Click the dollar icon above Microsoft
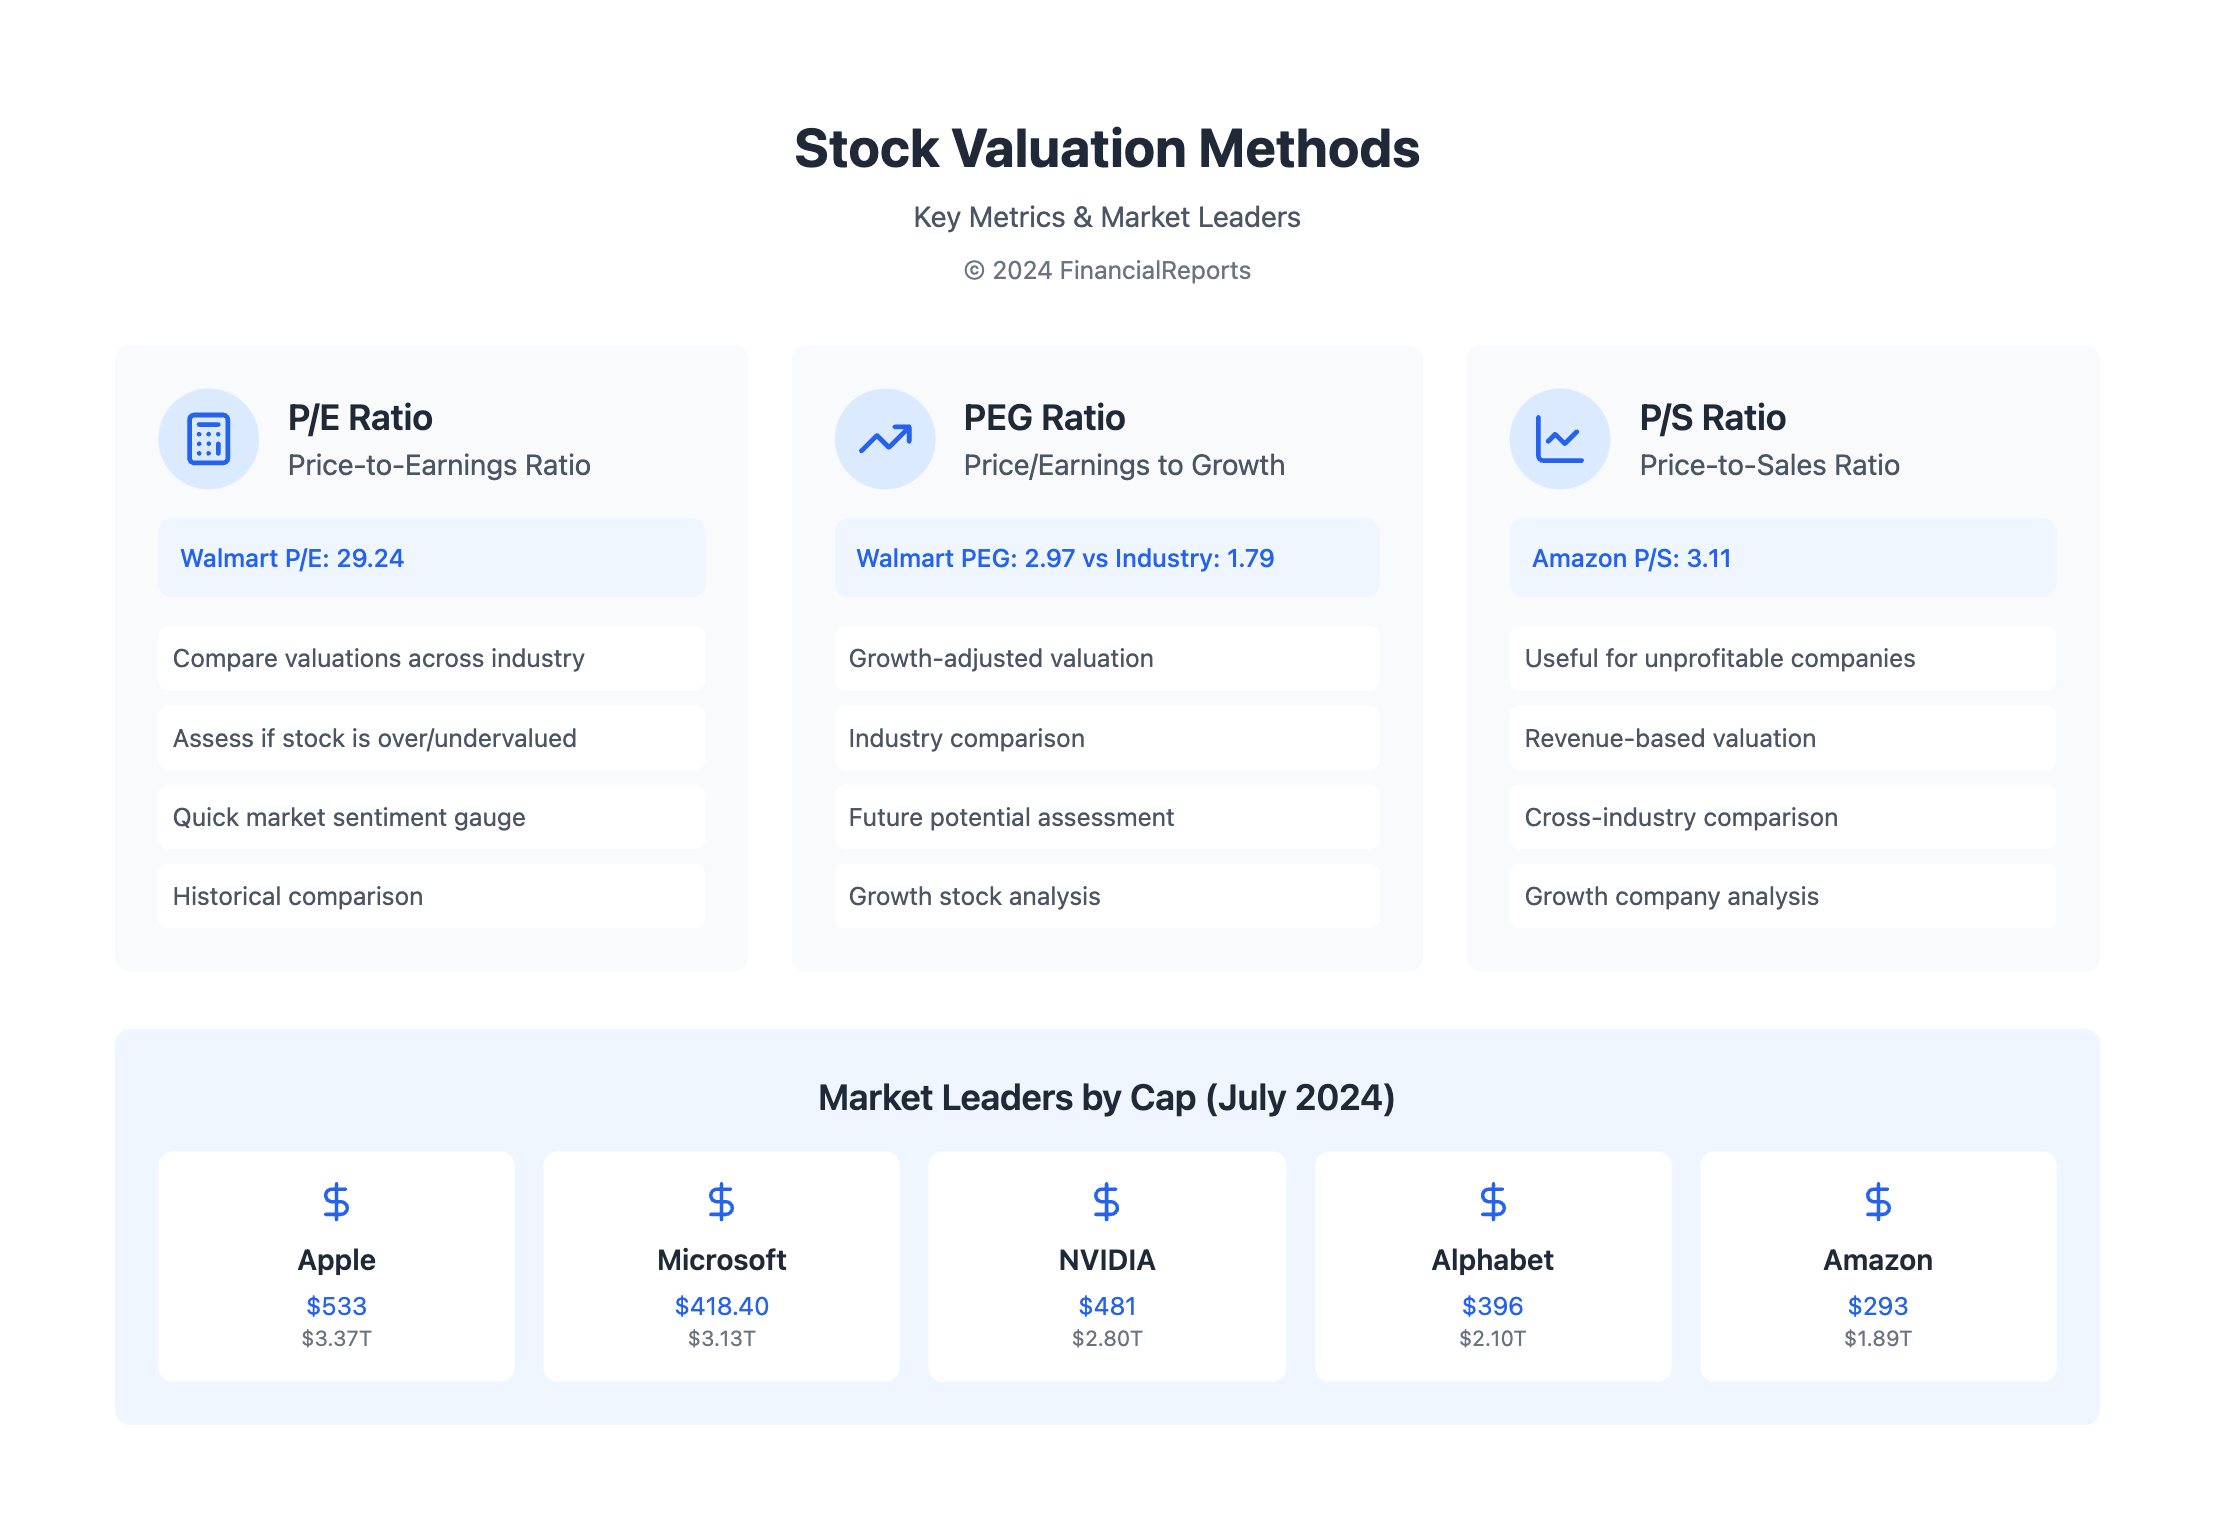 721,1201
